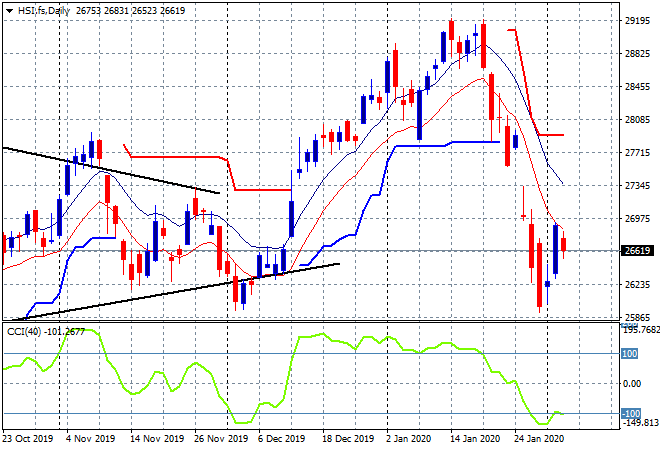Select the 100 level label on CCI scale
This screenshot has width=660, height=450.
630,354
